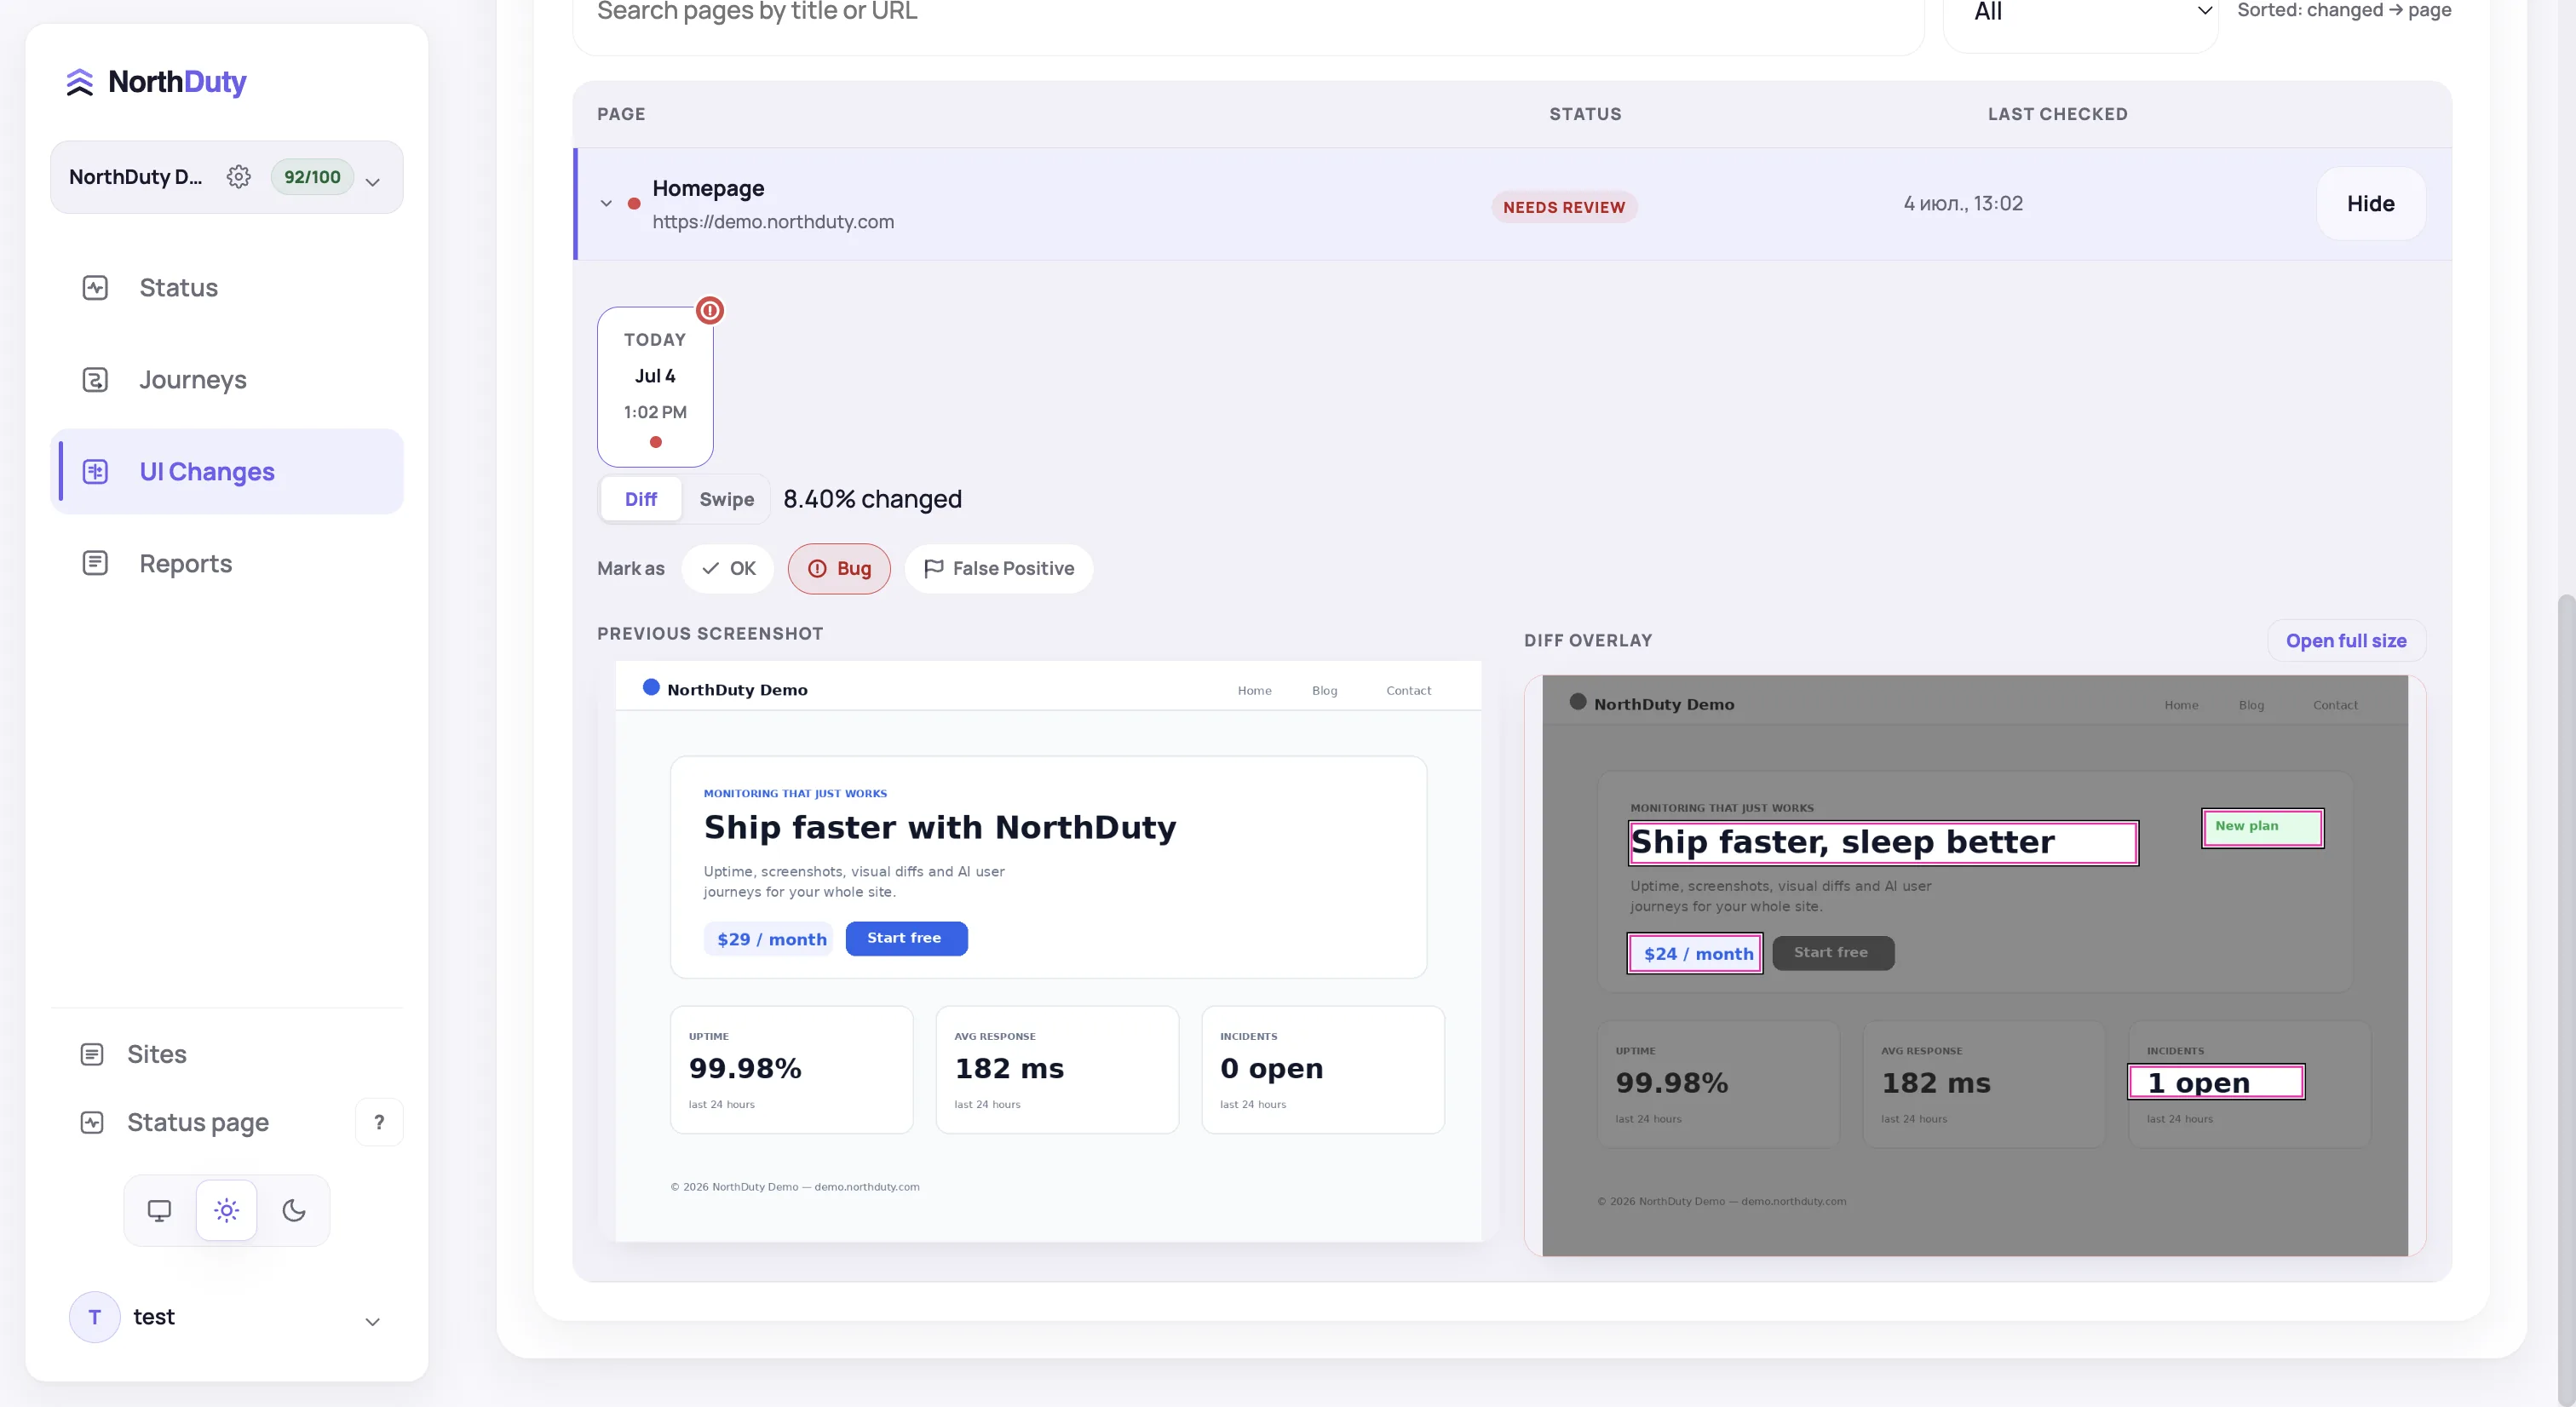The height and width of the screenshot is (1407, 2576).
Task: Click the NorthDuty logo icon
Action: click(x=80, y=82)
